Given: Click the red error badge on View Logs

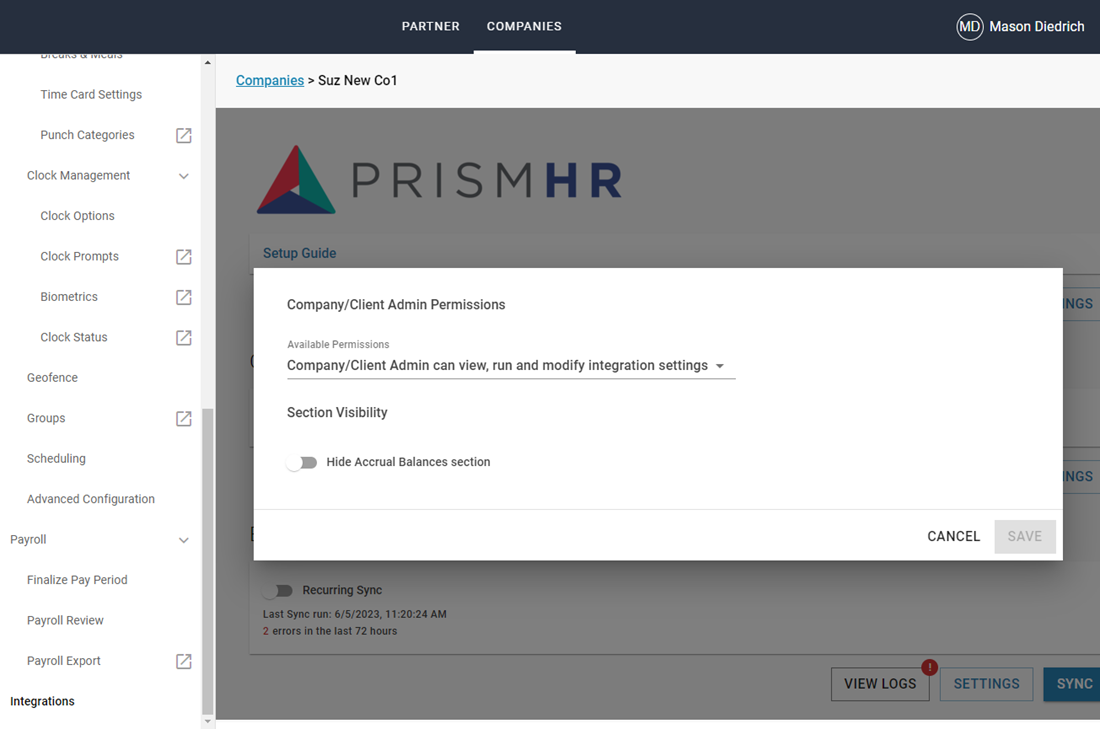Looking at the screenshot, I should tap(929, 666).
